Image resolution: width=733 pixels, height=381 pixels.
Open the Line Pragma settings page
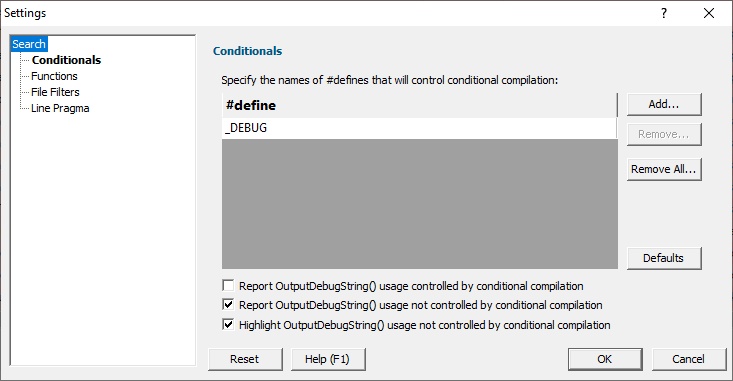pos(60,108)
